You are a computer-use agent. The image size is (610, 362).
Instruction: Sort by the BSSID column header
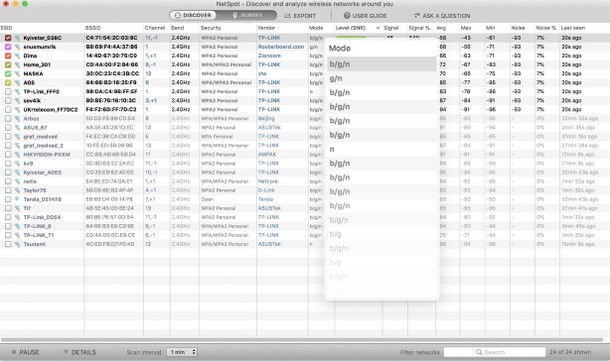point(93,28)
